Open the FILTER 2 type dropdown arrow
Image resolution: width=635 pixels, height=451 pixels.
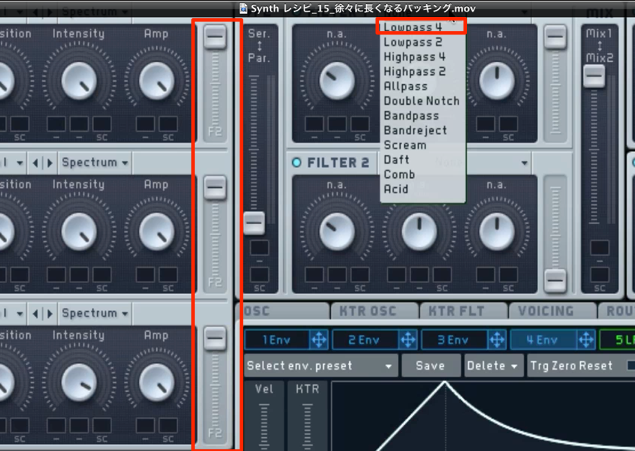pyautogui.click(x=524, y=163)
